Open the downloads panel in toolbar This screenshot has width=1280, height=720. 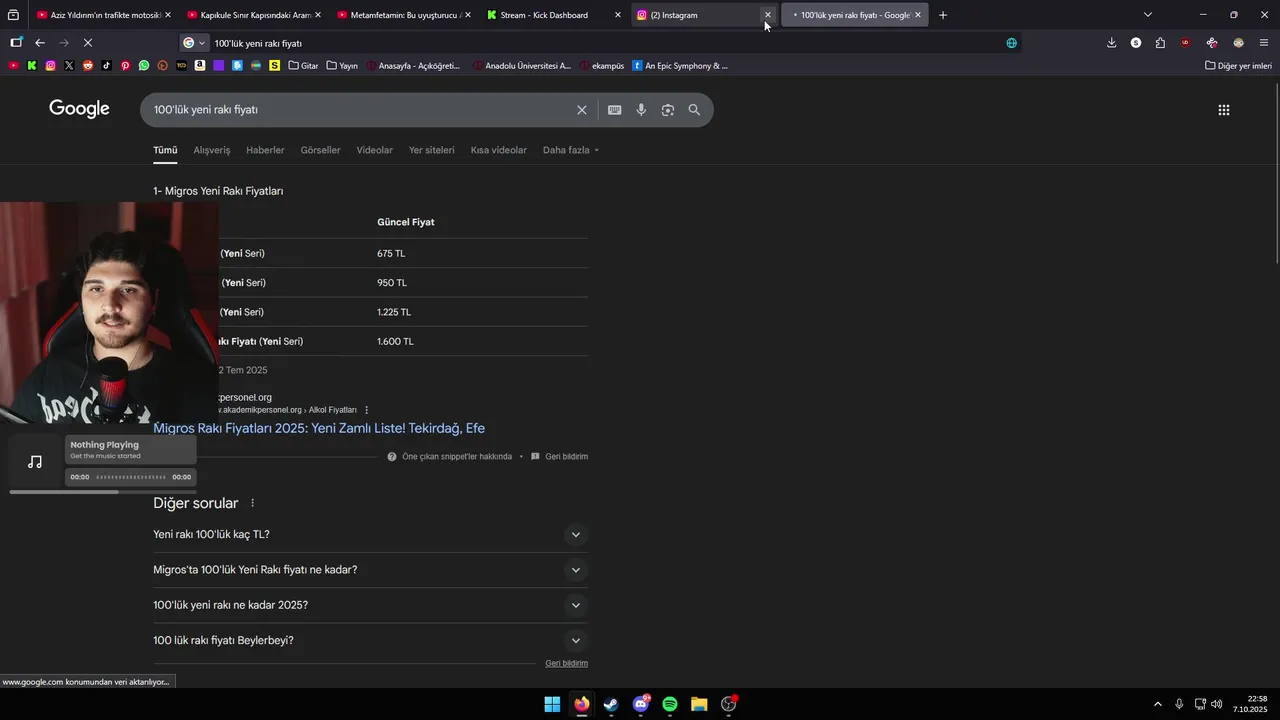point(1111,43)
